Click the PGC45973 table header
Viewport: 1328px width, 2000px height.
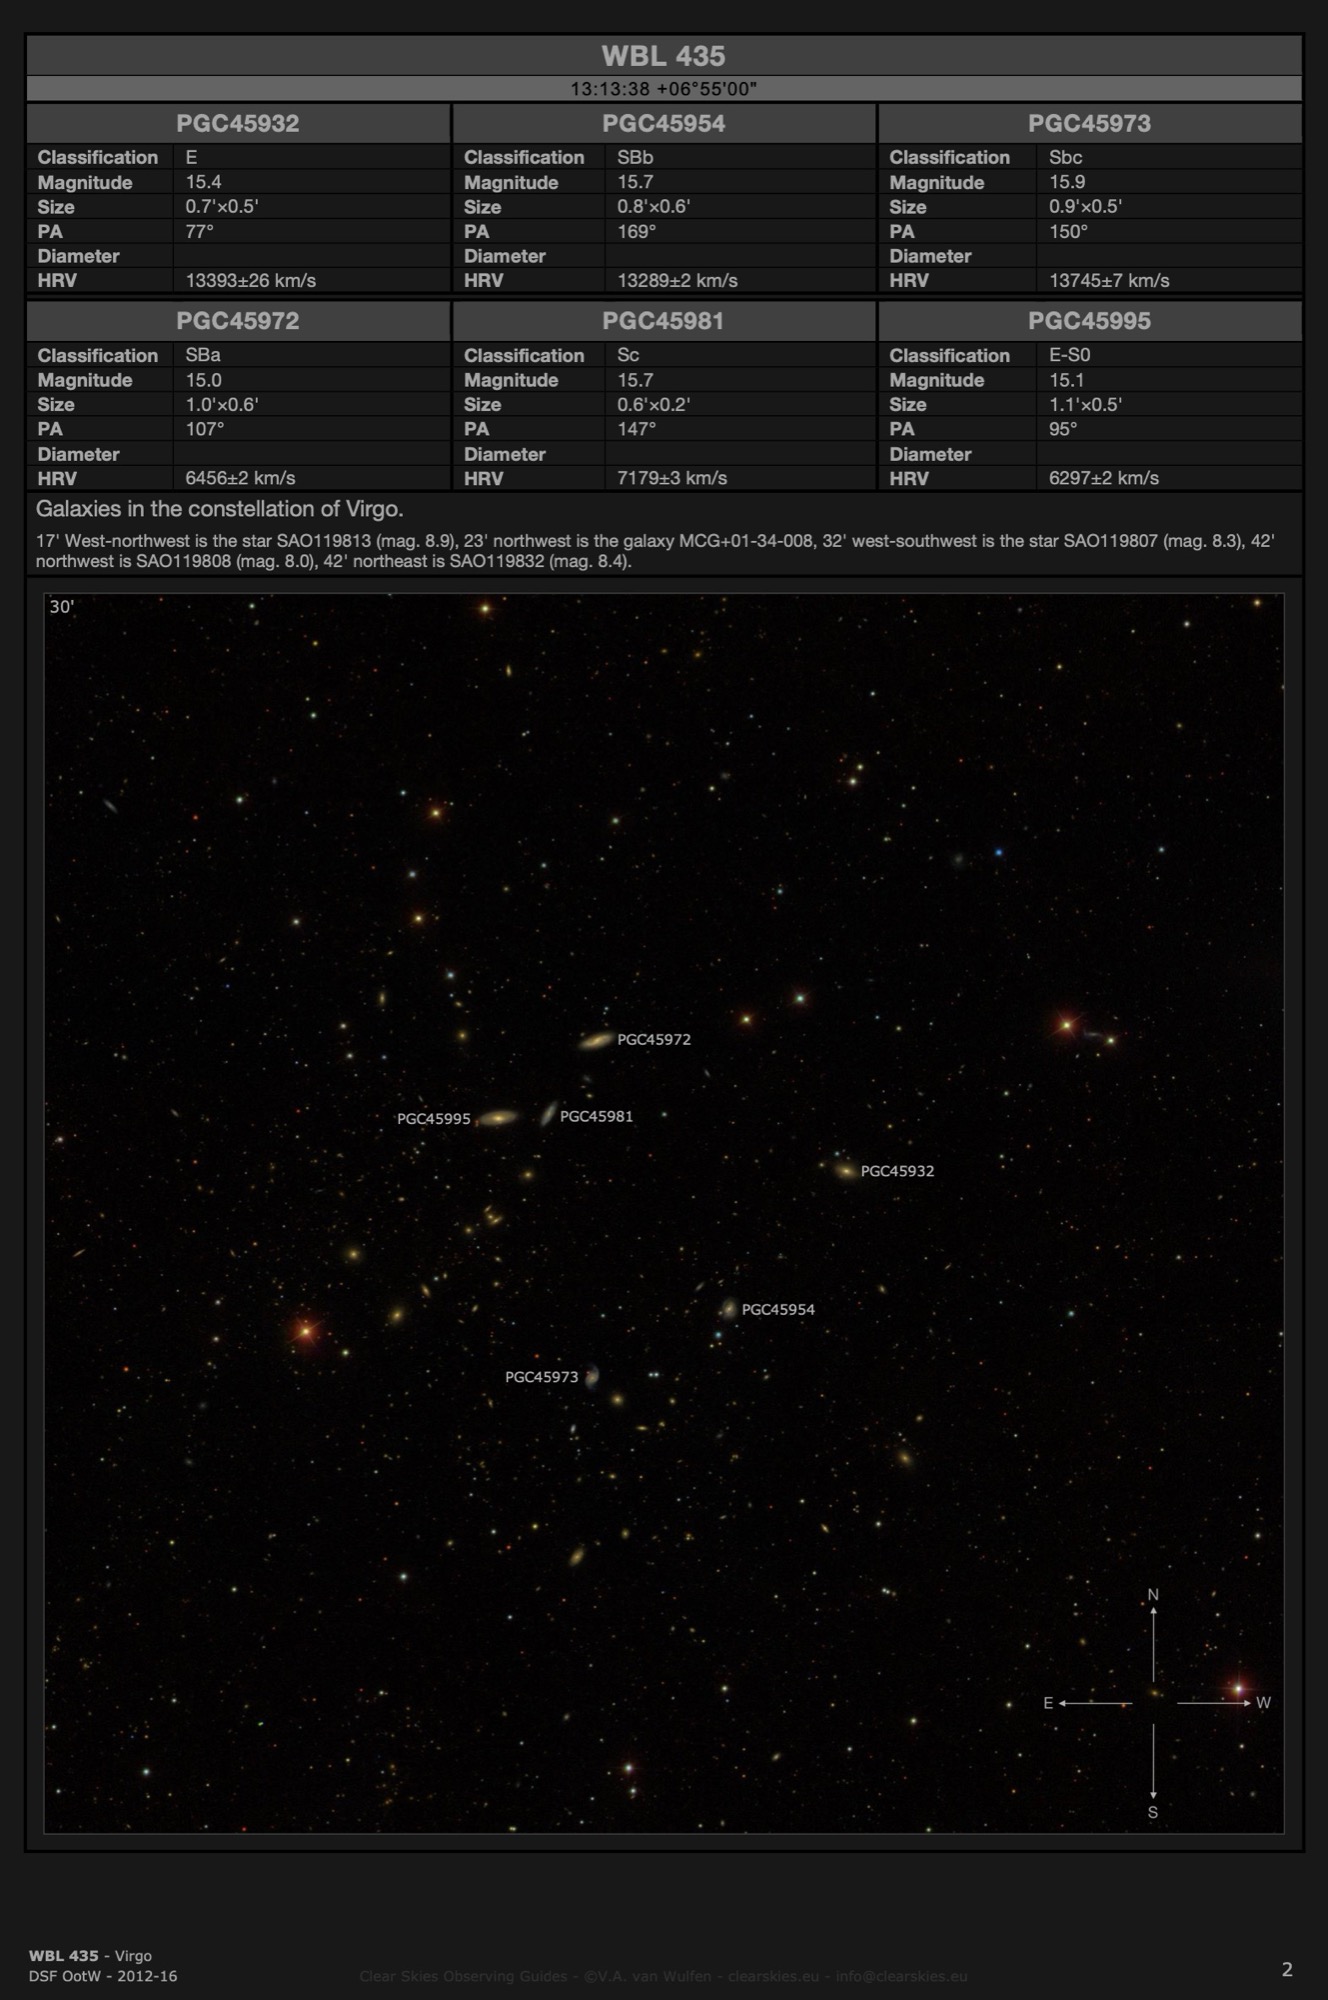tap(1089, 124)
